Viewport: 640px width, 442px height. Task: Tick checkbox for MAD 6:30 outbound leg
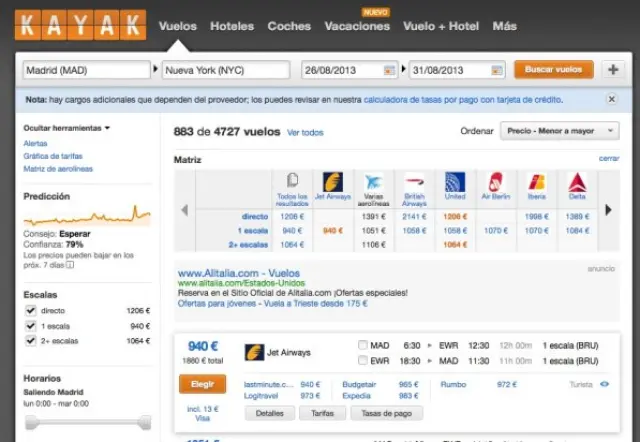pyautogui.click(x=362, y=345)
